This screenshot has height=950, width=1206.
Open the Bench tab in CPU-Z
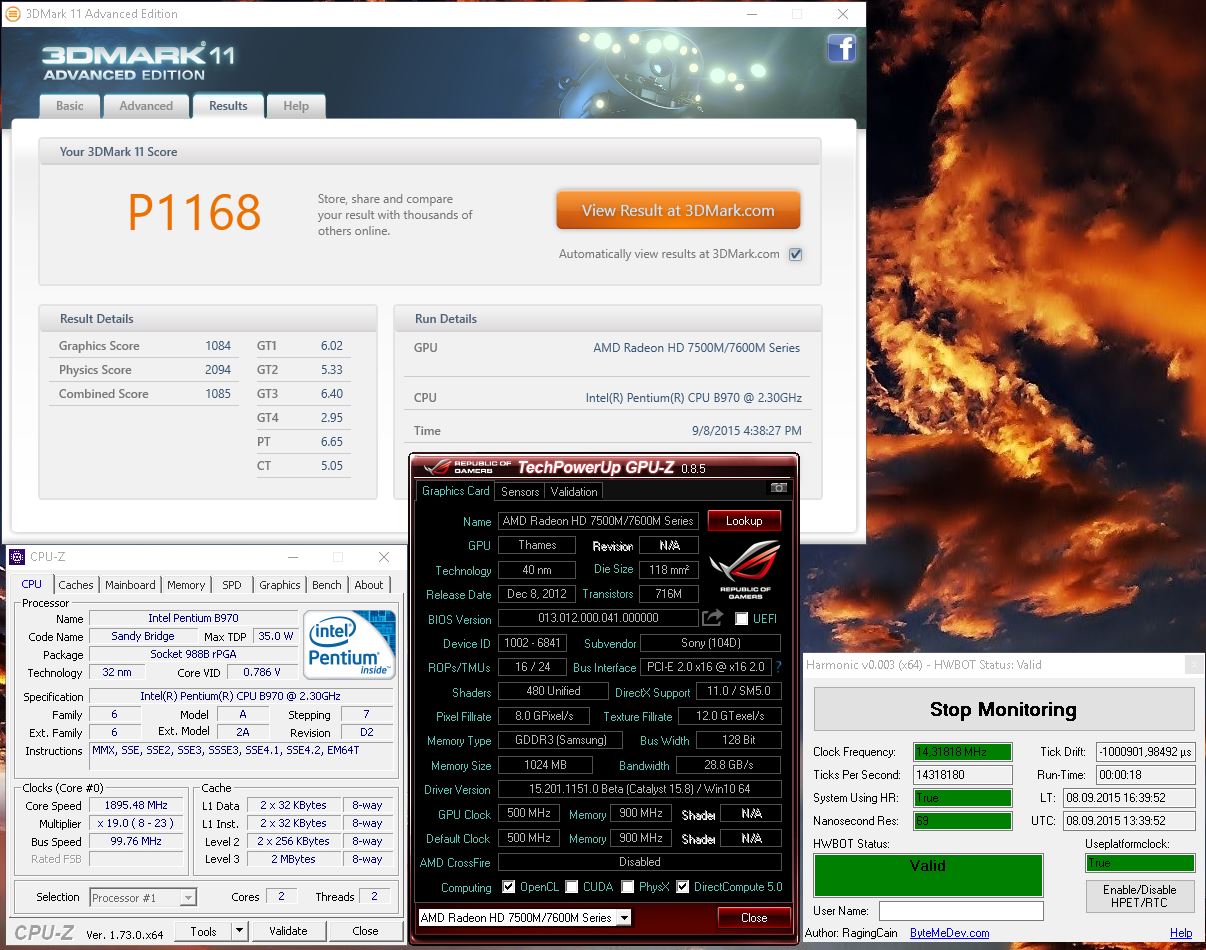pos(327,585)
